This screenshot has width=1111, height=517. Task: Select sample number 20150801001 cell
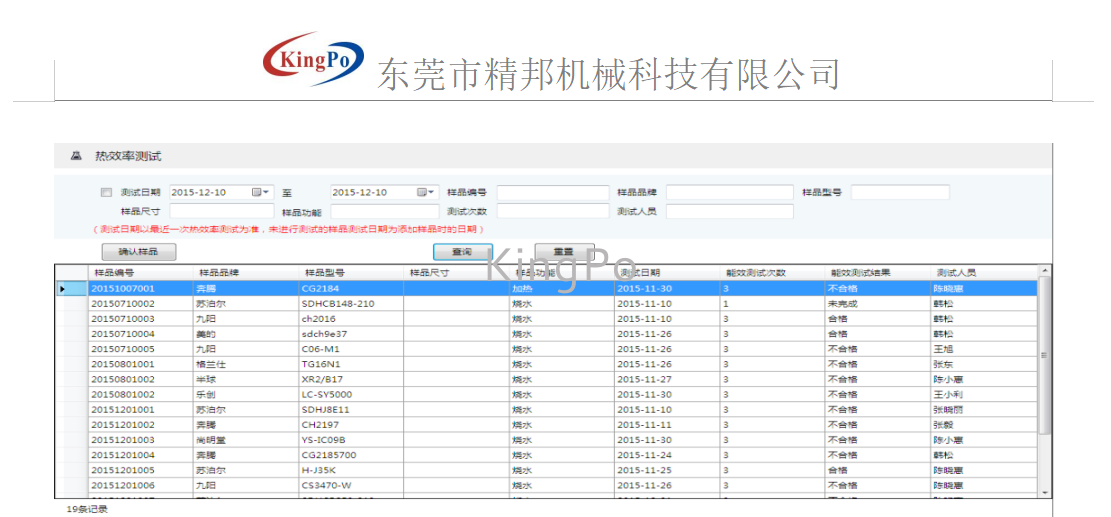point(140,364)
